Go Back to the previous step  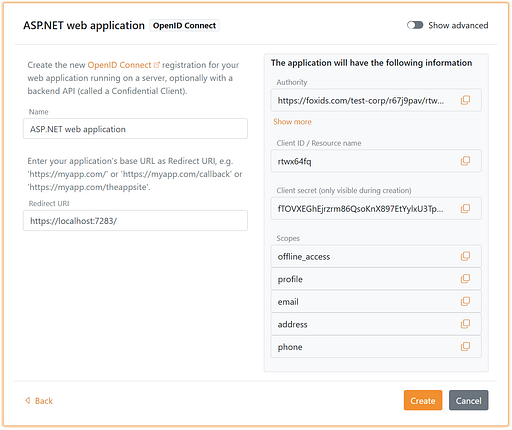(39, 401)
